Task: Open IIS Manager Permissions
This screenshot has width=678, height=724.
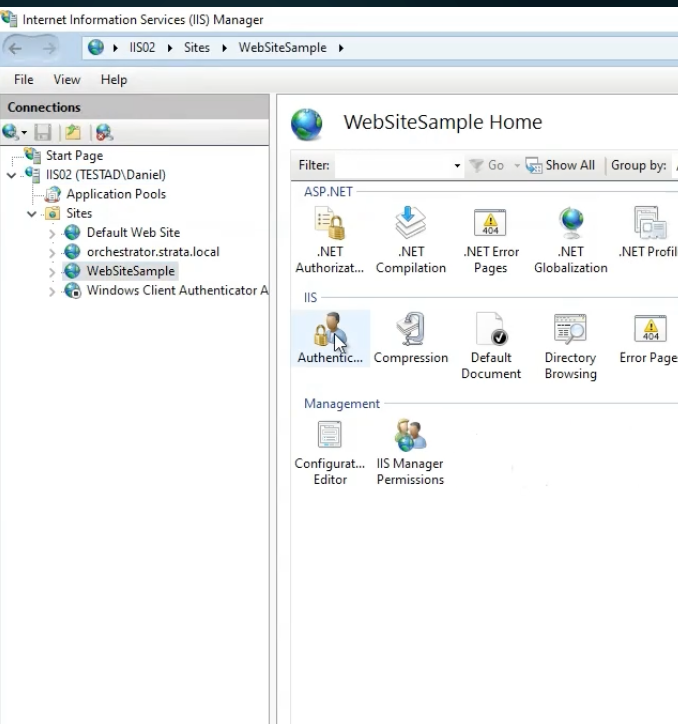Action: coord(410,452)
